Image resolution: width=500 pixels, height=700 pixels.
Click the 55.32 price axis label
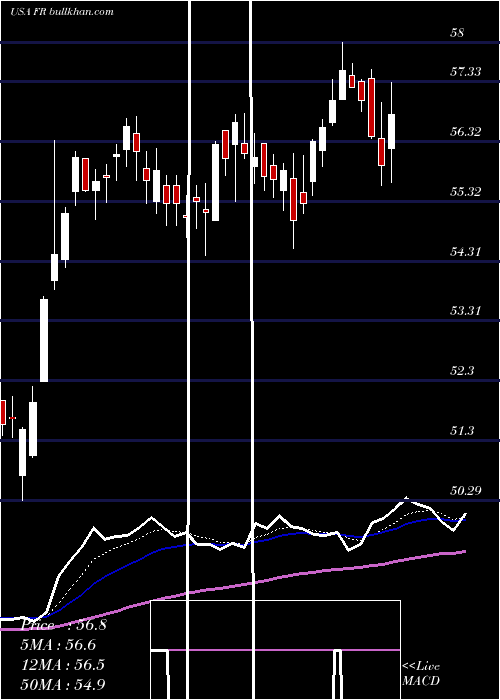coord(466,192)
